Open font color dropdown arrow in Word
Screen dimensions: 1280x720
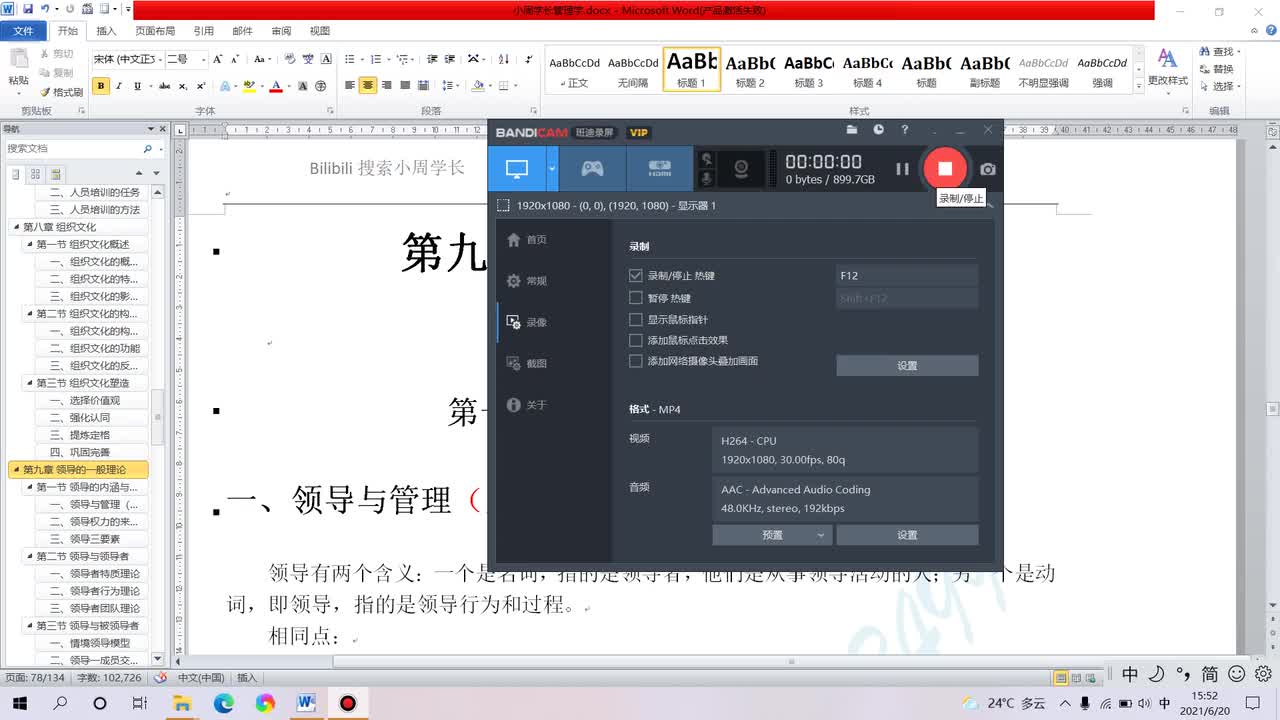288,86
